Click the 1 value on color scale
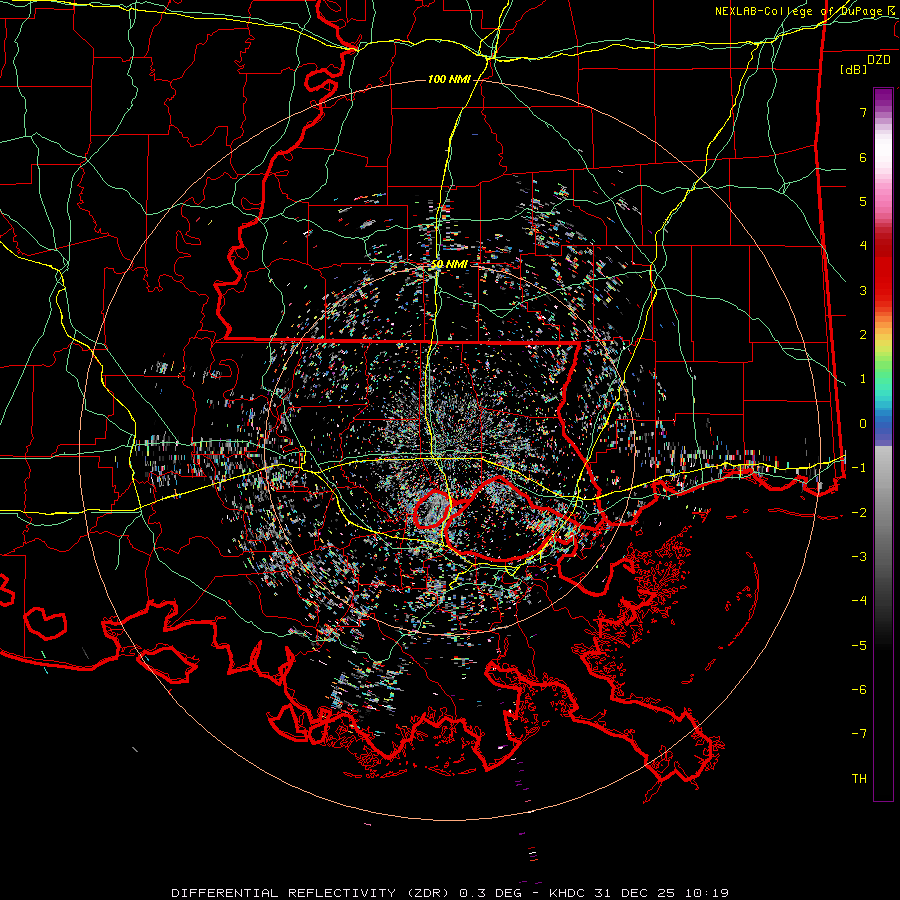The height and width of the screenshot is (900, 900). [863, 379]
